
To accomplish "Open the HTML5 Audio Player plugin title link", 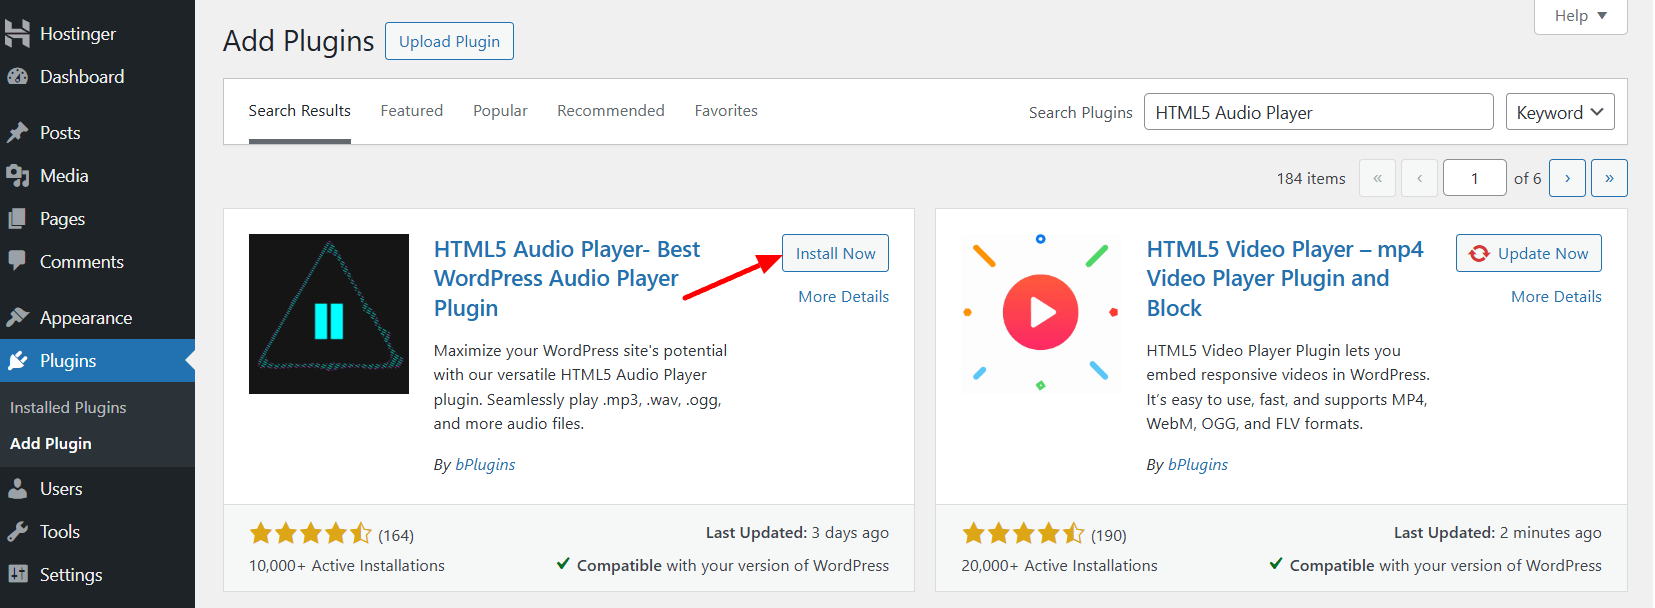I will click(x=567, y=279).
